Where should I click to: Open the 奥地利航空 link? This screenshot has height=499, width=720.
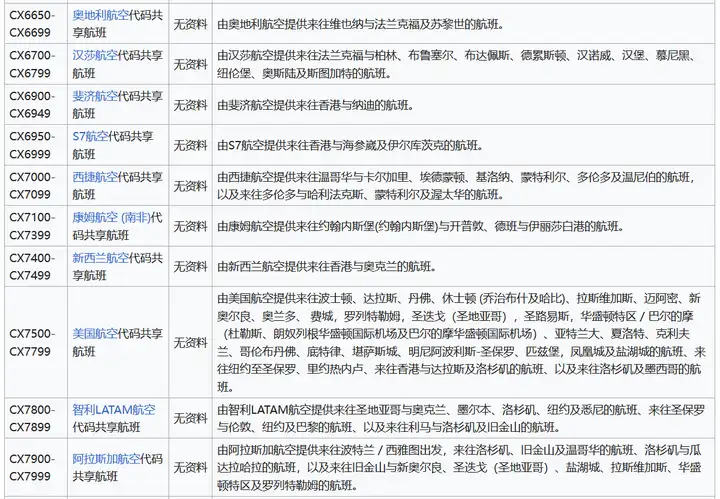[100, 15]
